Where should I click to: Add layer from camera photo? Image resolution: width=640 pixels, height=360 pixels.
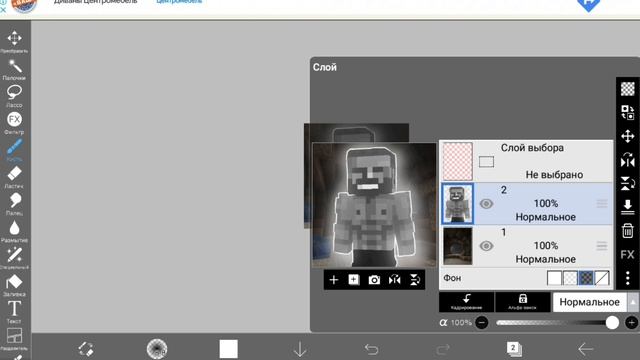click(x=374, y=280)
